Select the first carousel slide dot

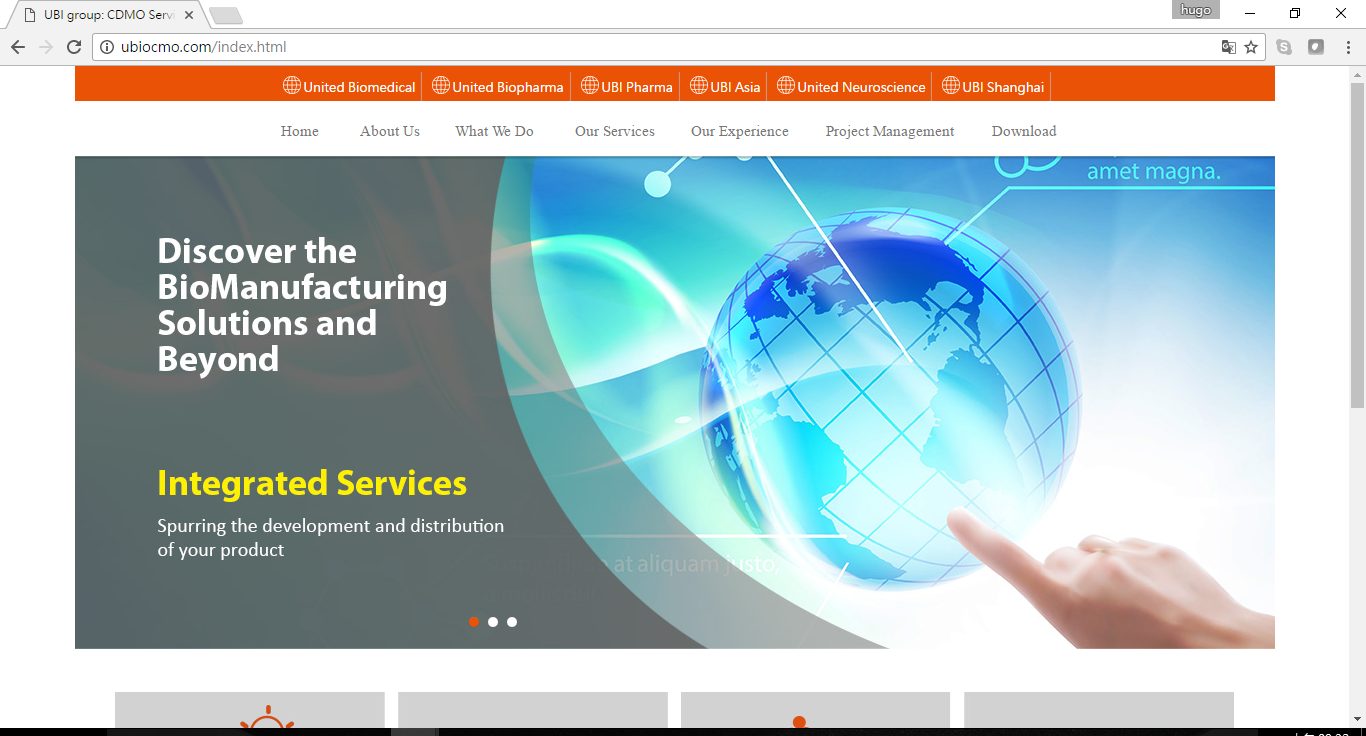coord(474,622)
